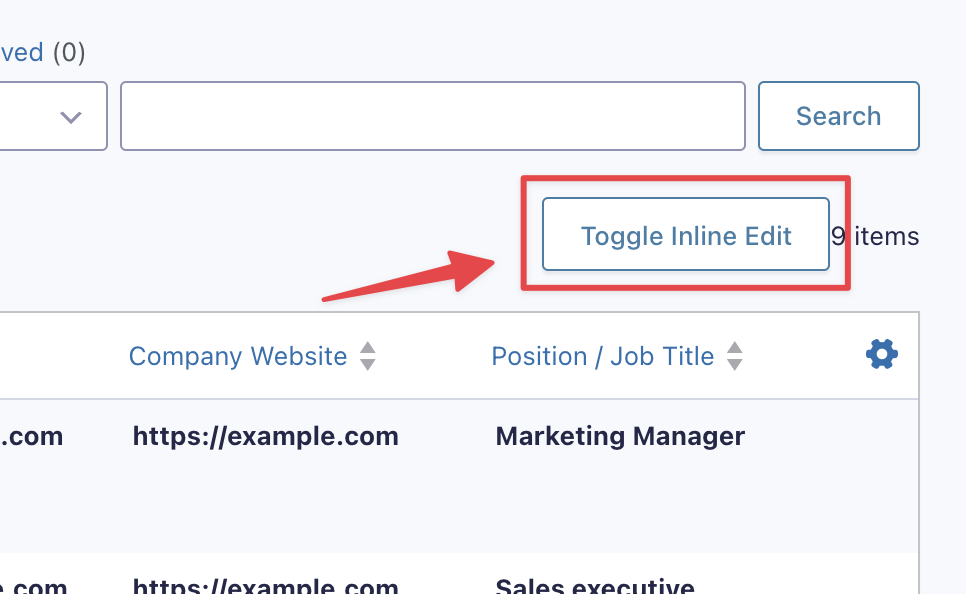Click Company Website descending sort arrow
Image resolution: width=966 pixels, height=594 pixels.
click(x=368, y=364)
